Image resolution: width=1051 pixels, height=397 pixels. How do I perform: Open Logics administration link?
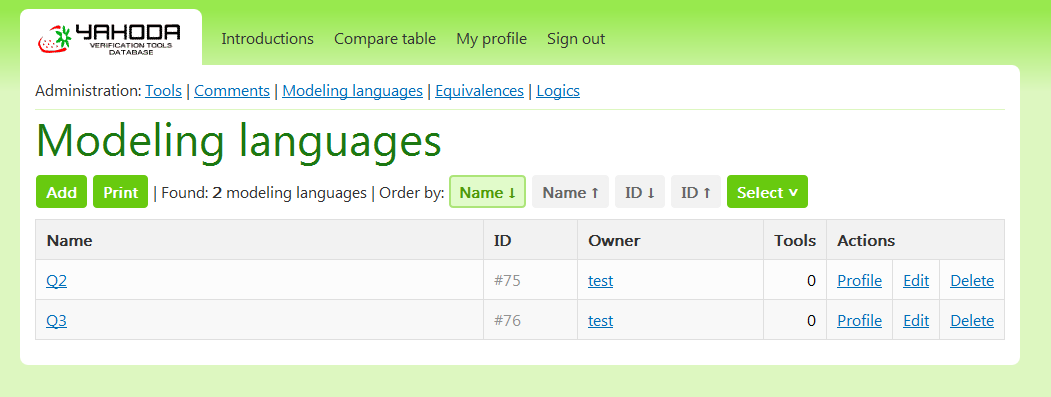(558, 91)
